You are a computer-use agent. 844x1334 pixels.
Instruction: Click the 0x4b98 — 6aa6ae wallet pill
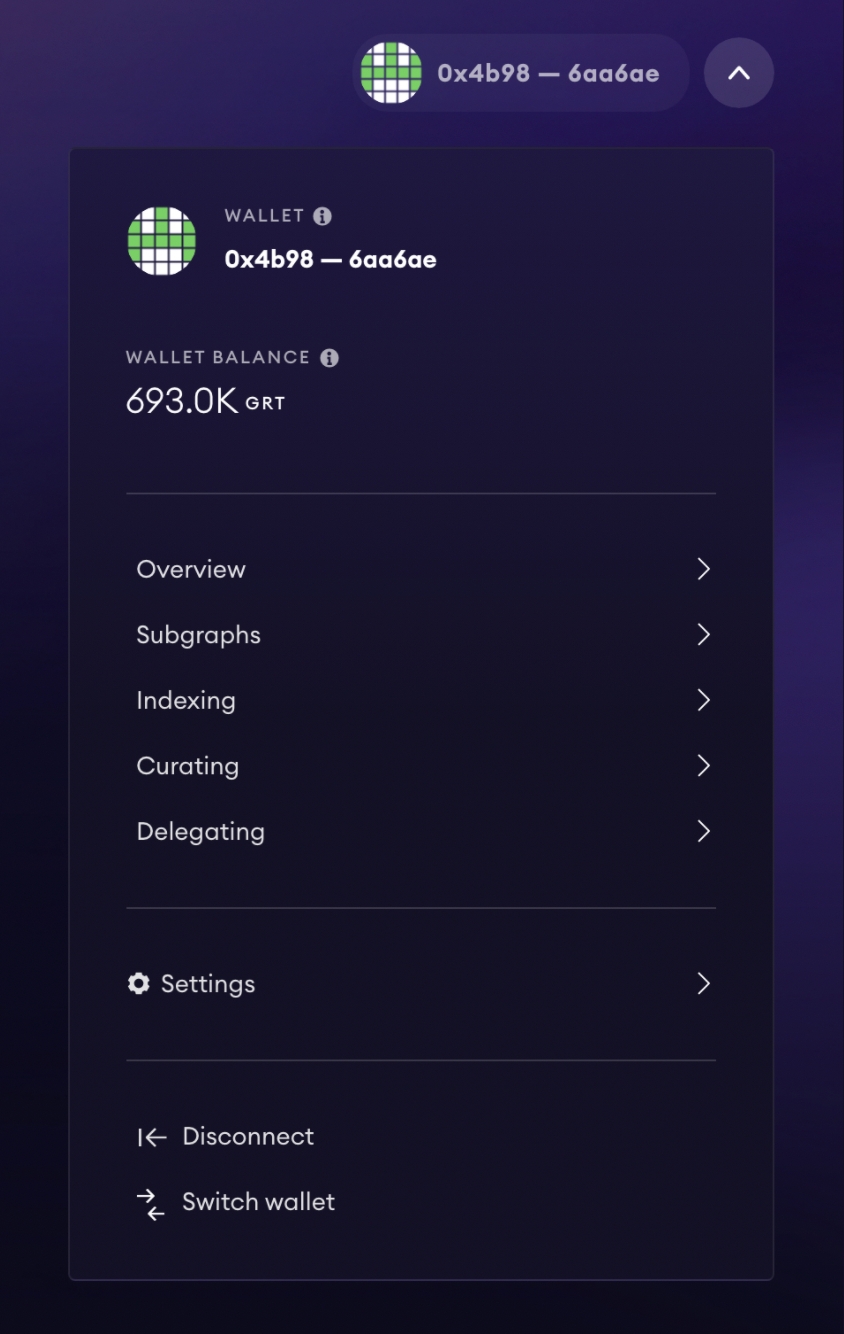(520, 72)
